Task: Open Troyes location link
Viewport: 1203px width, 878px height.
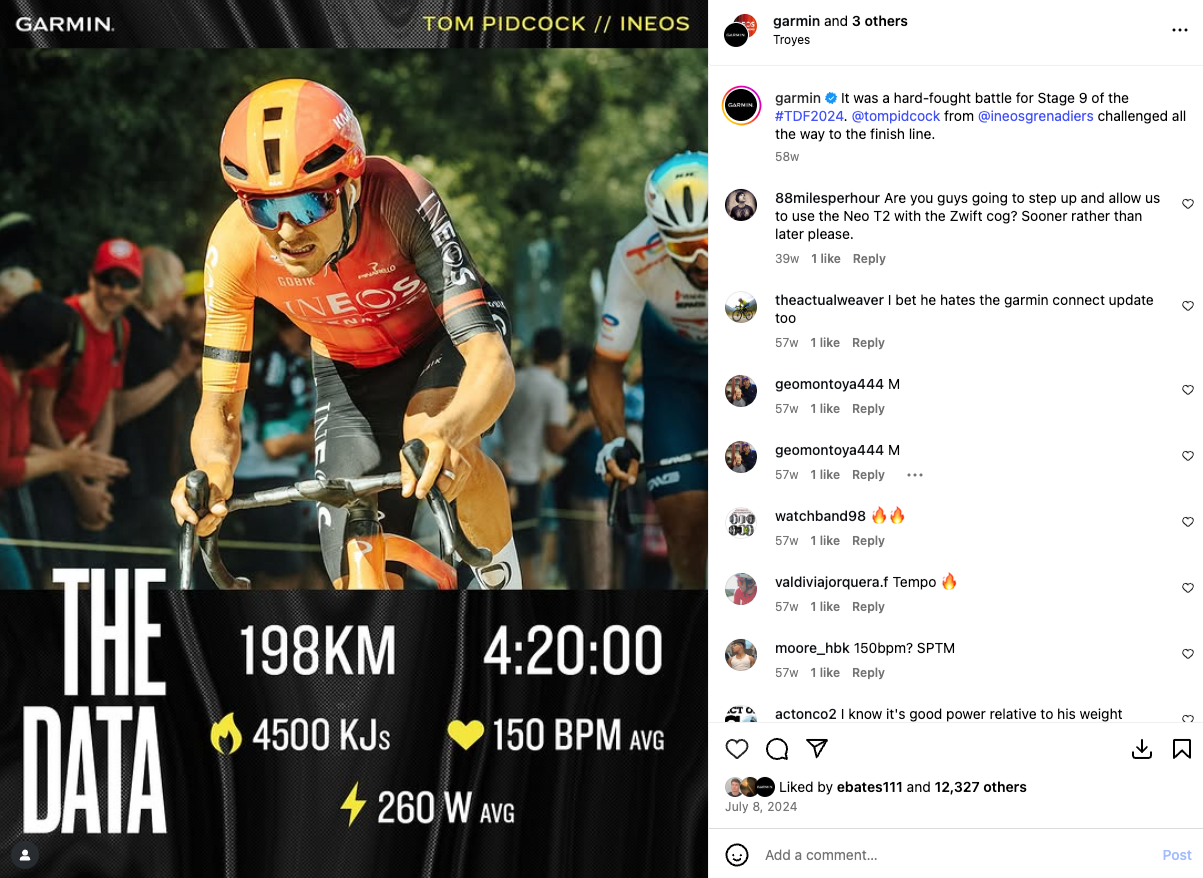Action: [792, 40]
